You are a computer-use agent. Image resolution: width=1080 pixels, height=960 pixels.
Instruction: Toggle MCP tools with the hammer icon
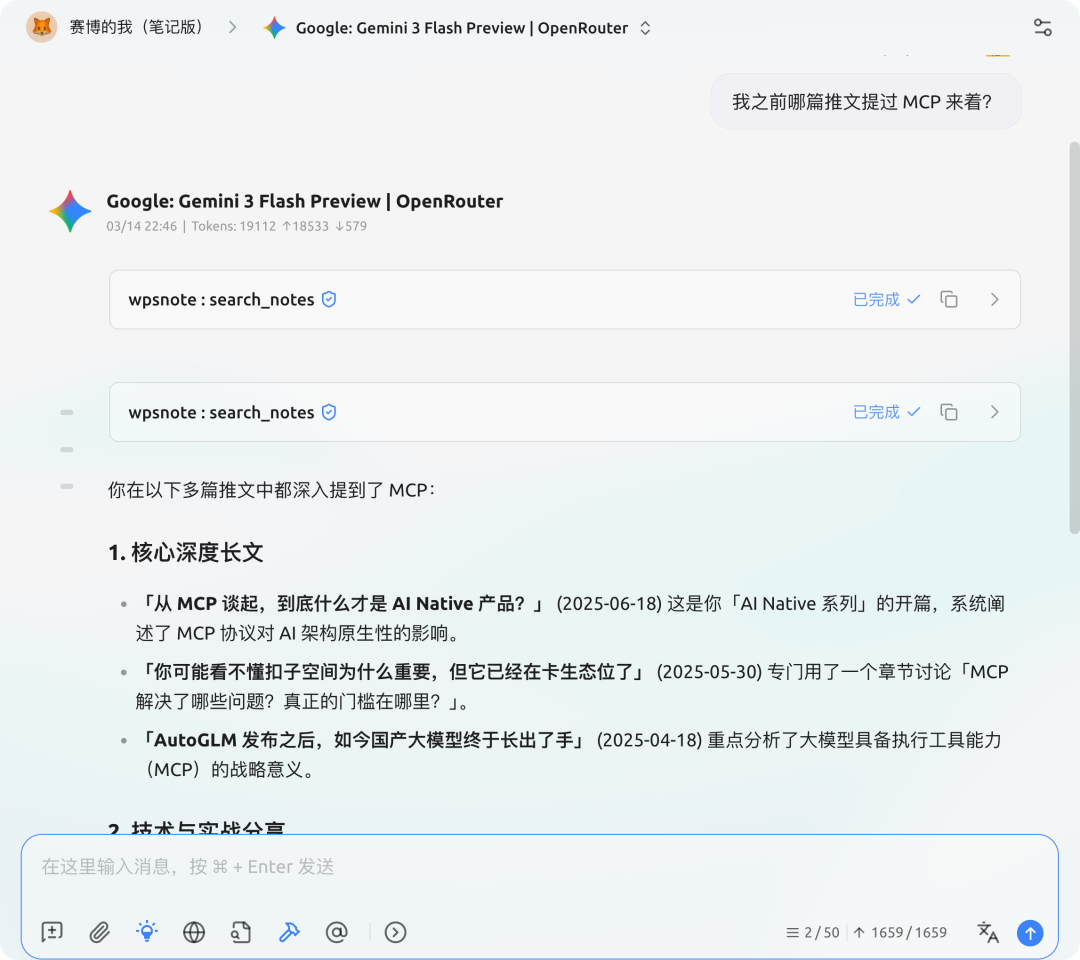click(x=289, y=932)
